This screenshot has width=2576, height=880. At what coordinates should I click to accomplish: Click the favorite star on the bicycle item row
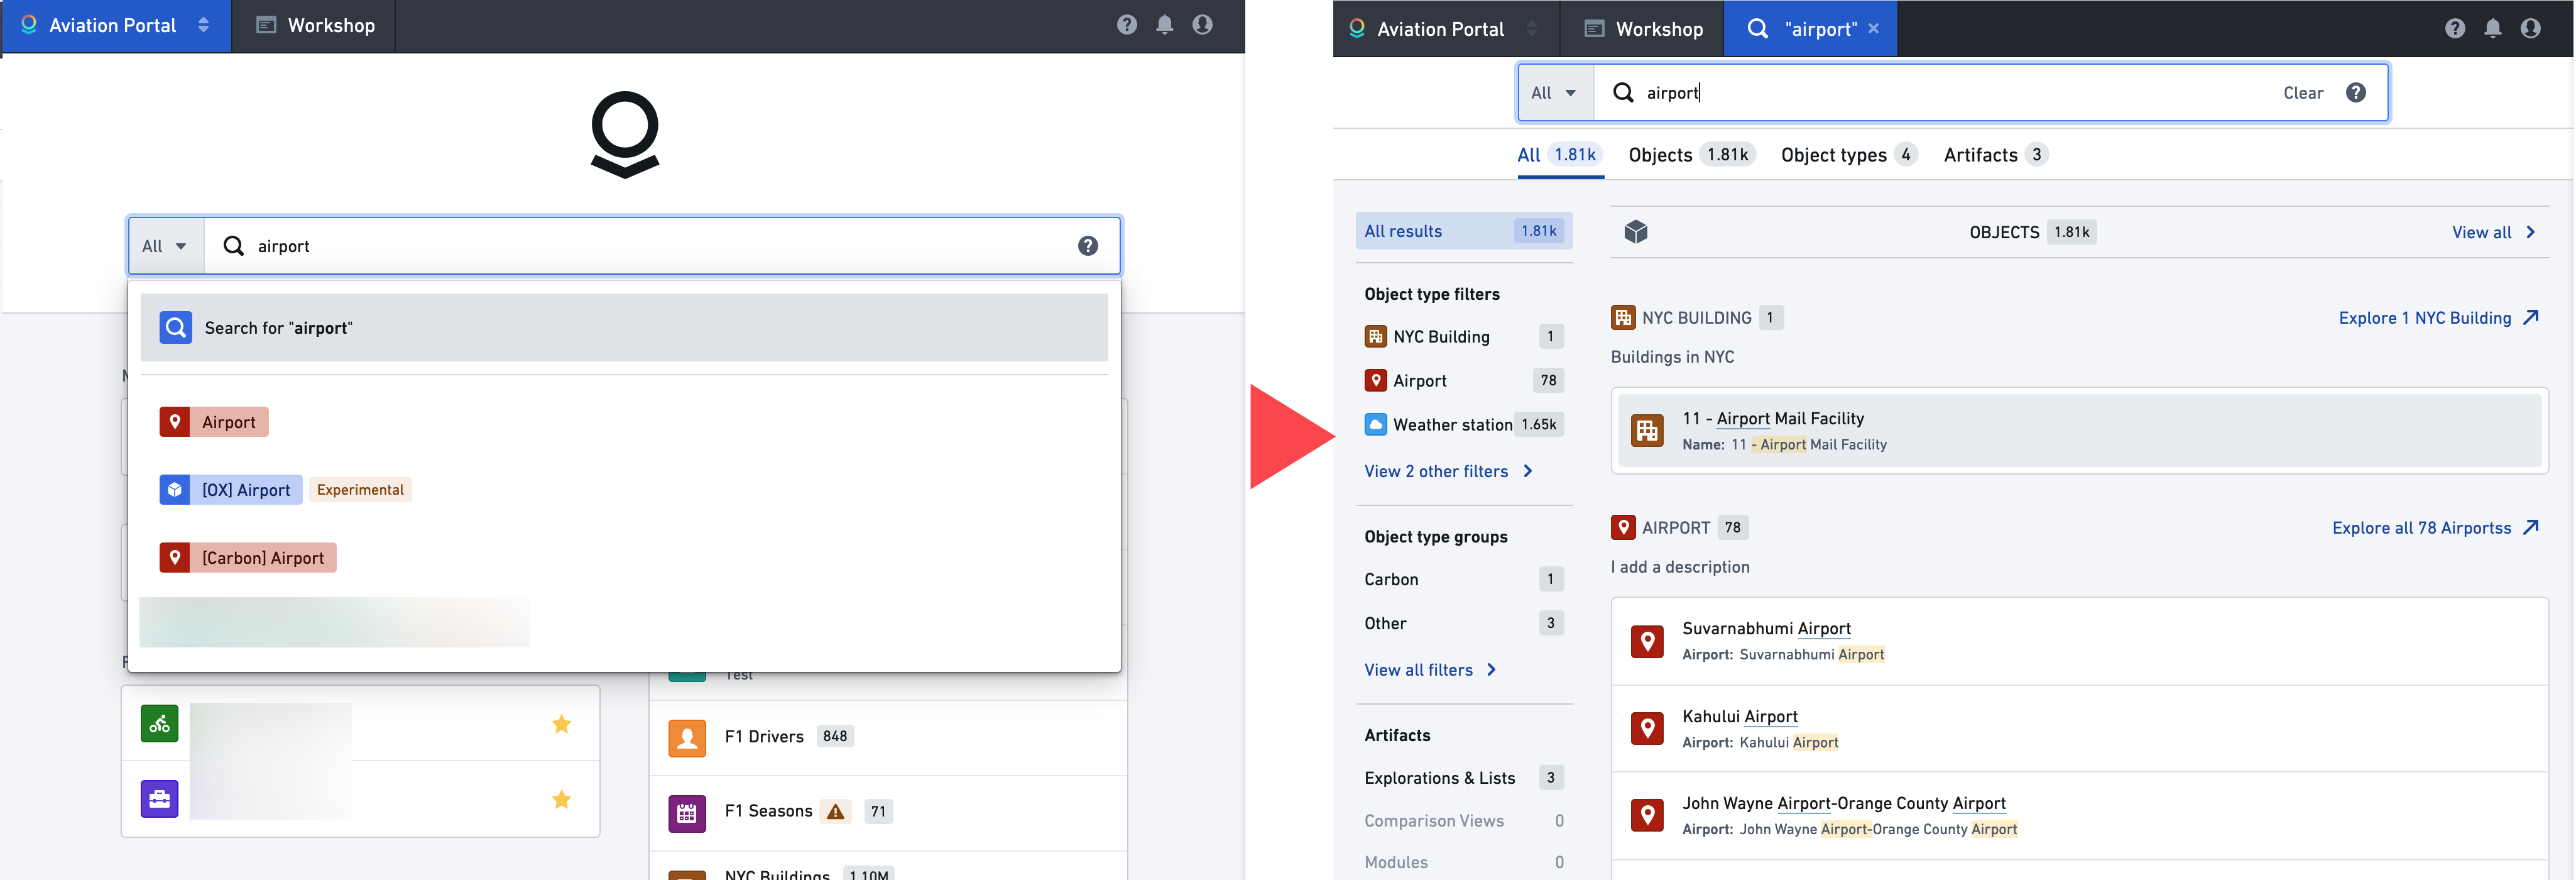point(562,724)
